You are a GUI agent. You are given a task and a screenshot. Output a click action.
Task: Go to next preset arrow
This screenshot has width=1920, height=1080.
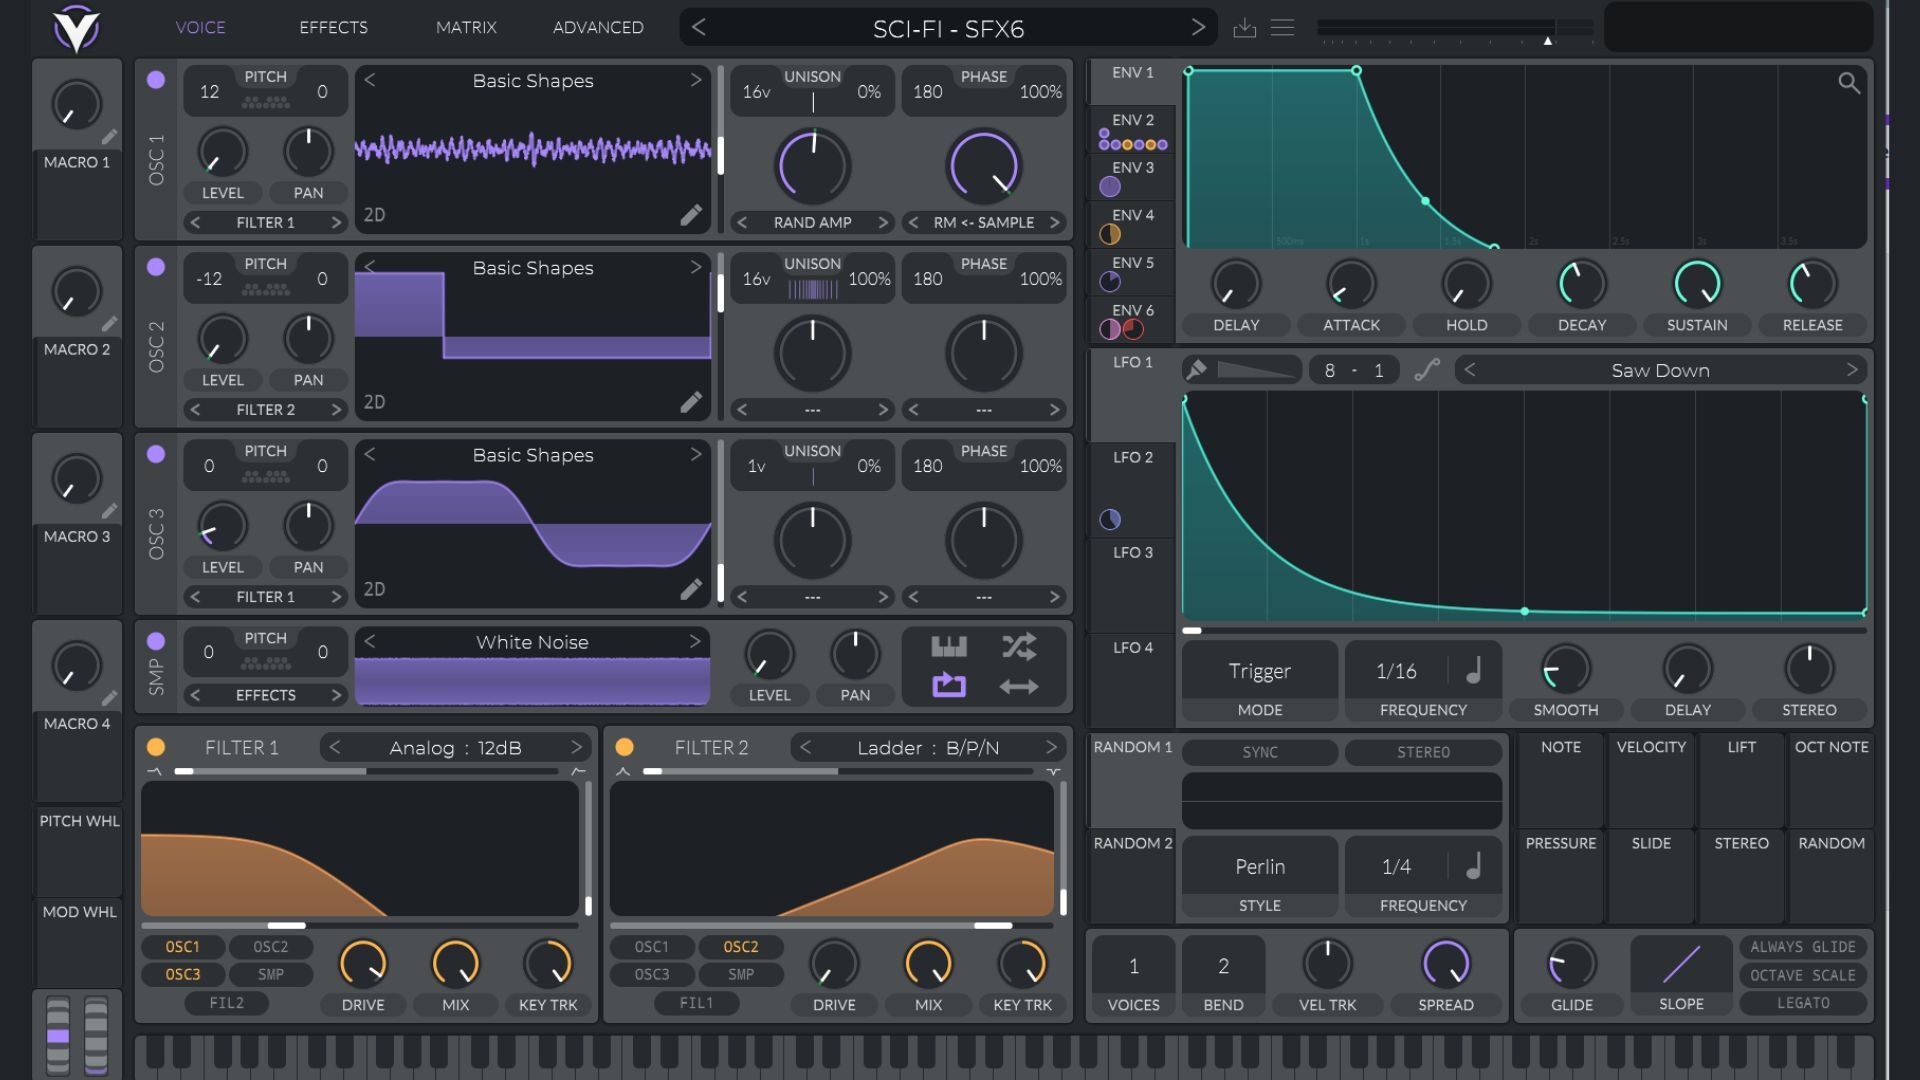pyautogui.click(x=1197, y=28)
